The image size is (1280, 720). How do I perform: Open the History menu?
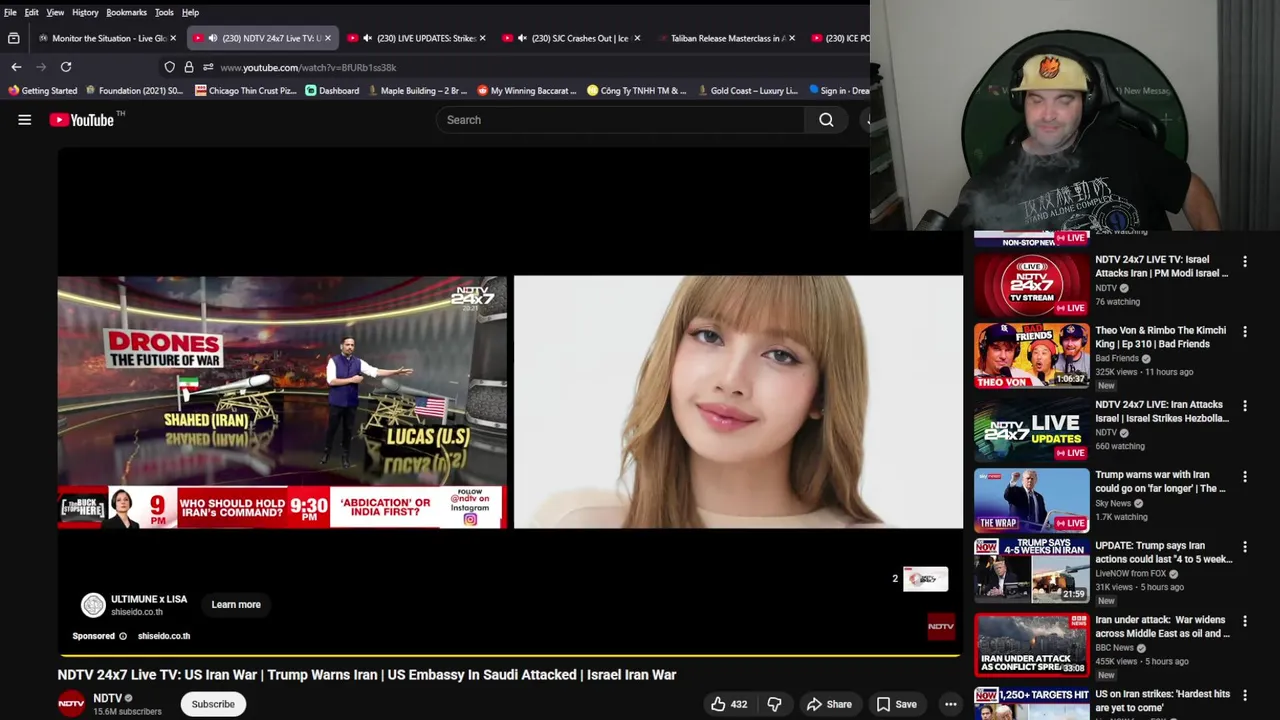[85, 12]
